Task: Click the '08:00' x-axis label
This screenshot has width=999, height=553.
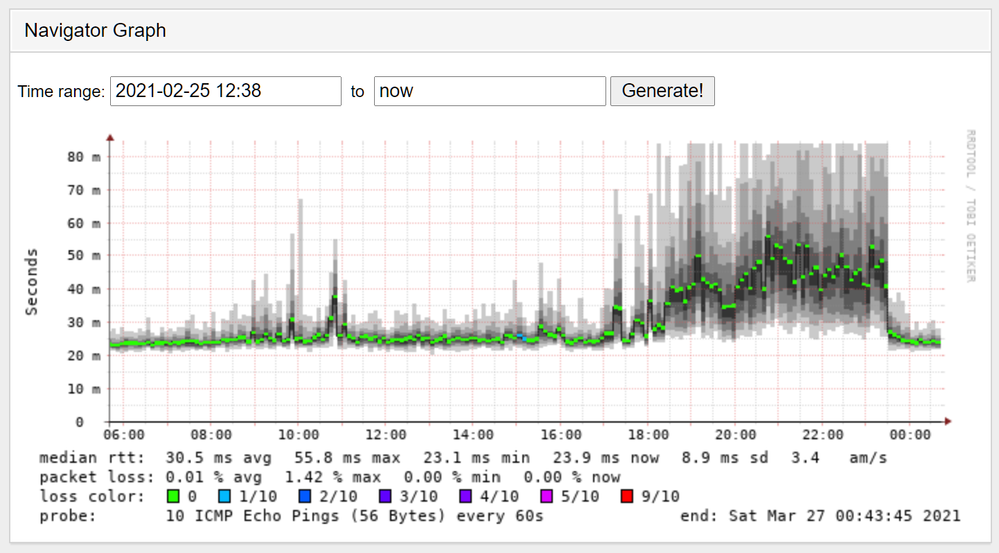Action: point(211,435)
